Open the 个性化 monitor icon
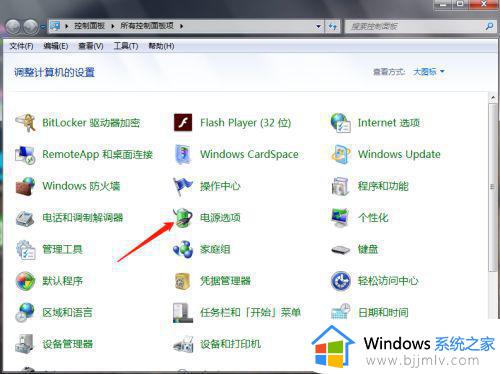 click(340, 218)
